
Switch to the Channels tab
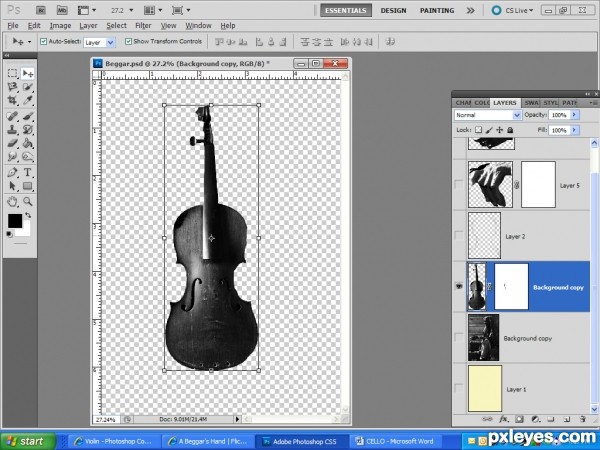(x=463, y=103)
